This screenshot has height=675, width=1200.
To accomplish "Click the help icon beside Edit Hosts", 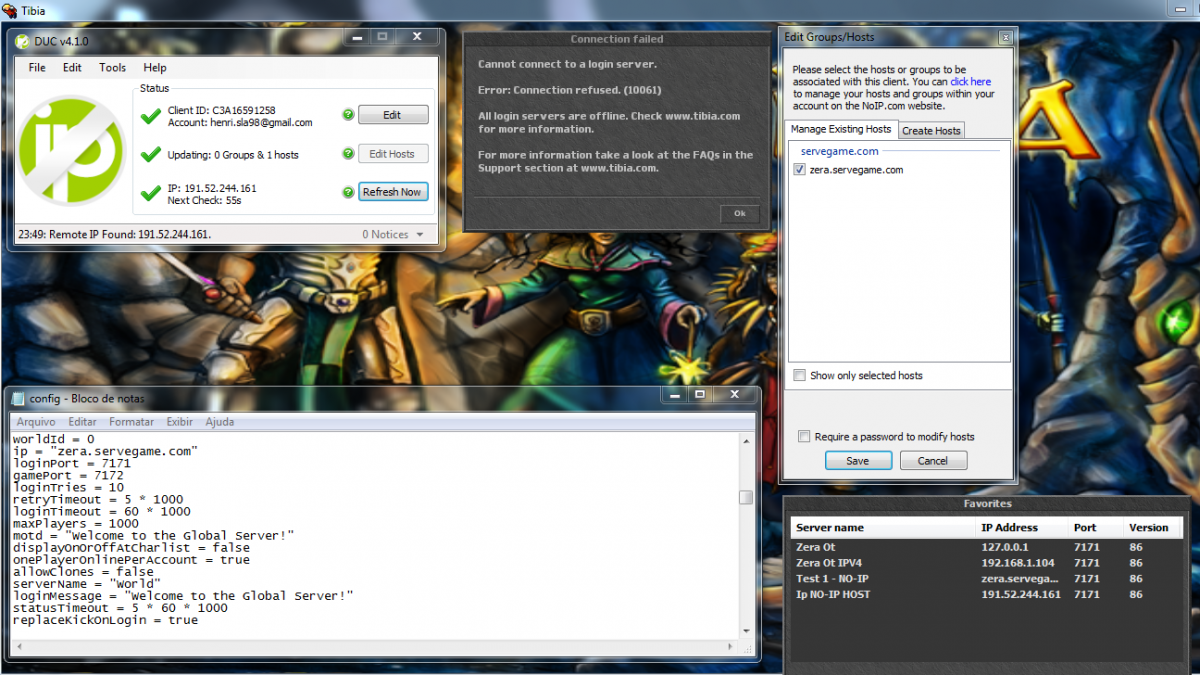I will click(348, 154).
